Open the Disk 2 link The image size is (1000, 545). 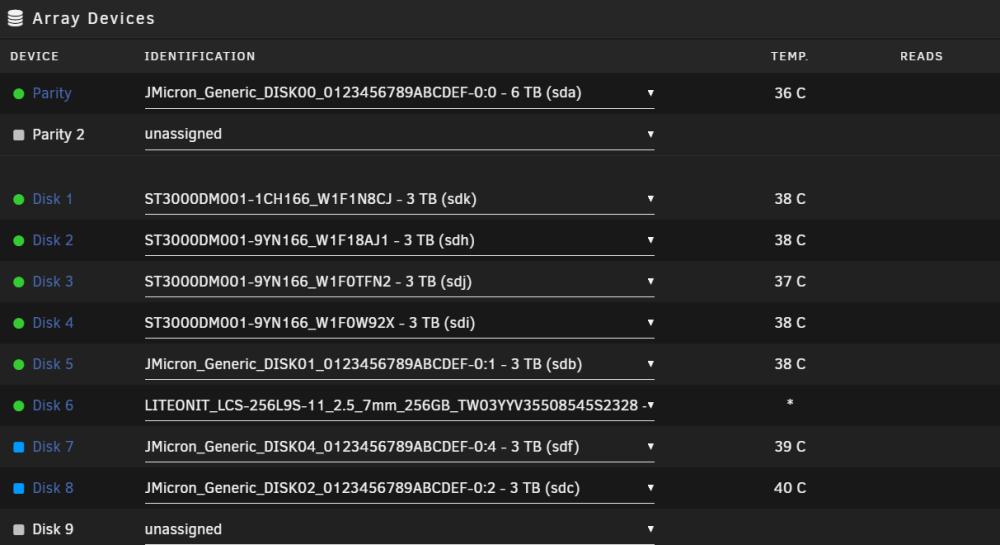coord(53,240)
